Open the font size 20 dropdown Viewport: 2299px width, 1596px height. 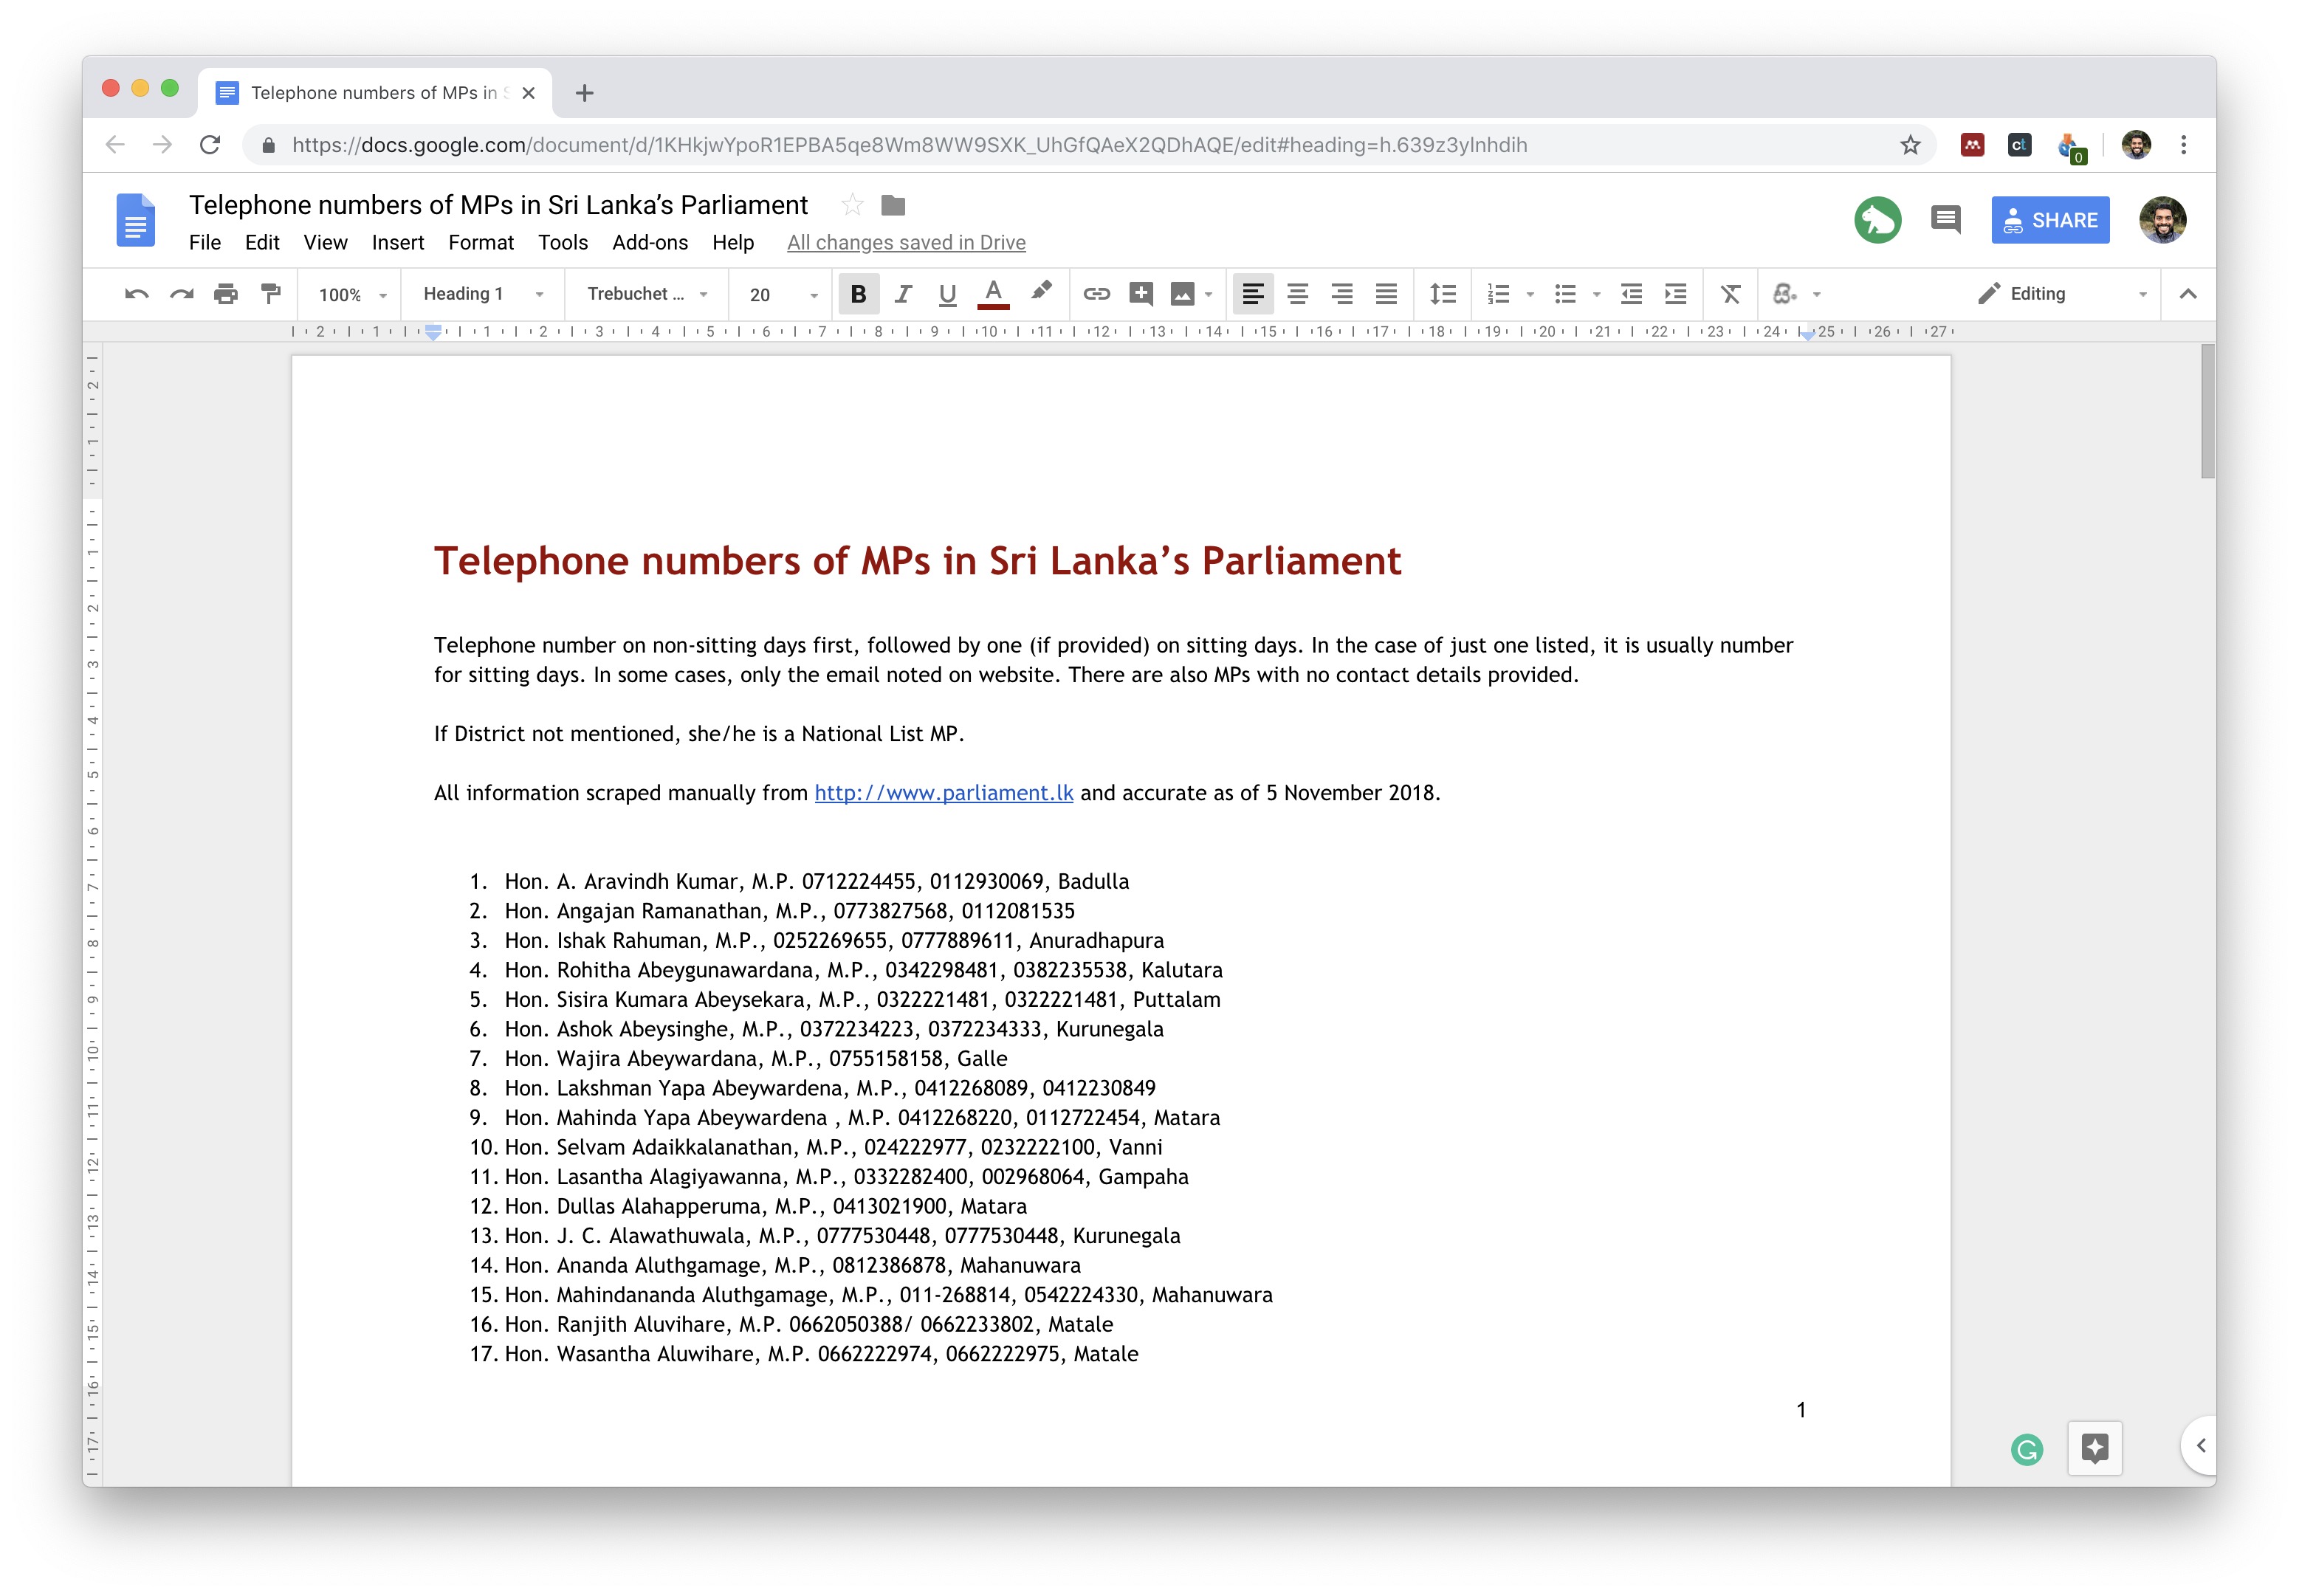point(783,295)
